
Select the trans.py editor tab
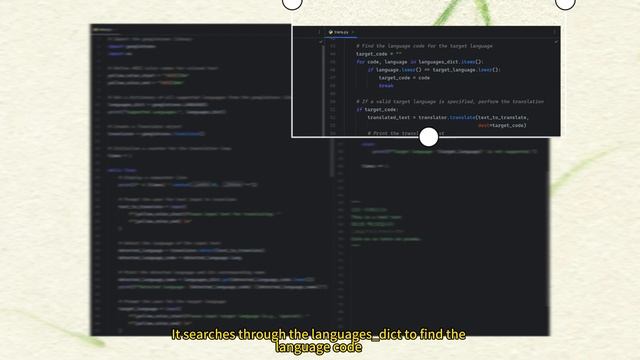coord(341,32)
